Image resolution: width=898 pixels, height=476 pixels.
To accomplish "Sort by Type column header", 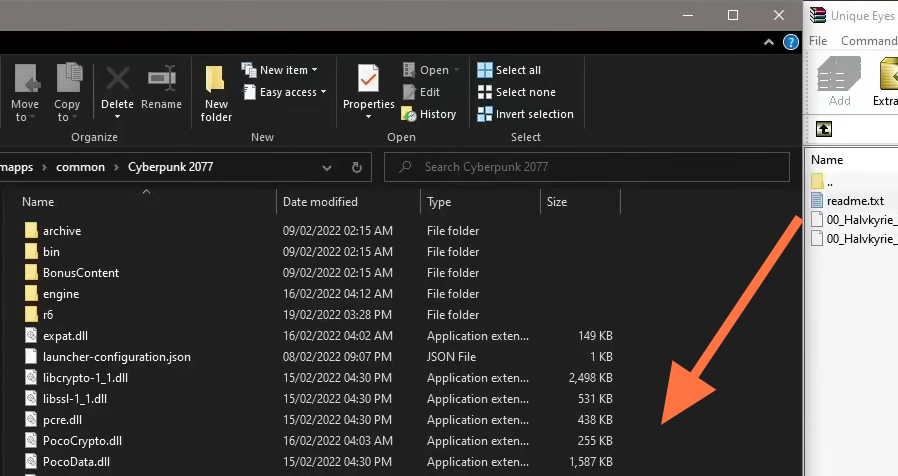I will click(x=439, y=202).
